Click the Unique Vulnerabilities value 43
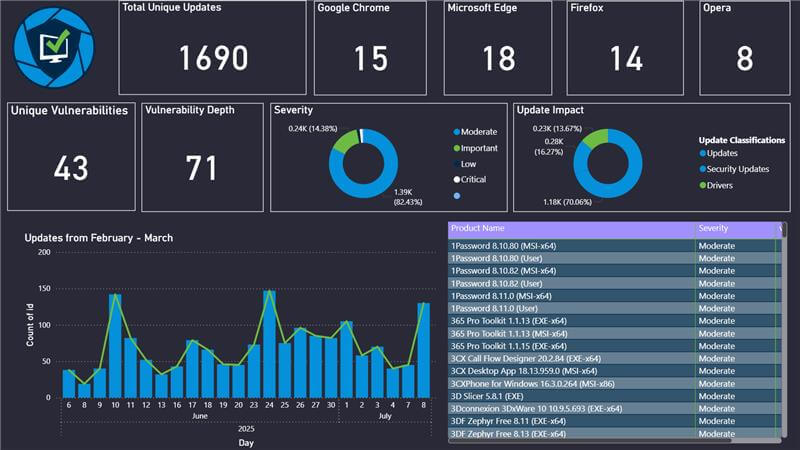800x450 pixels. [71, 168]
